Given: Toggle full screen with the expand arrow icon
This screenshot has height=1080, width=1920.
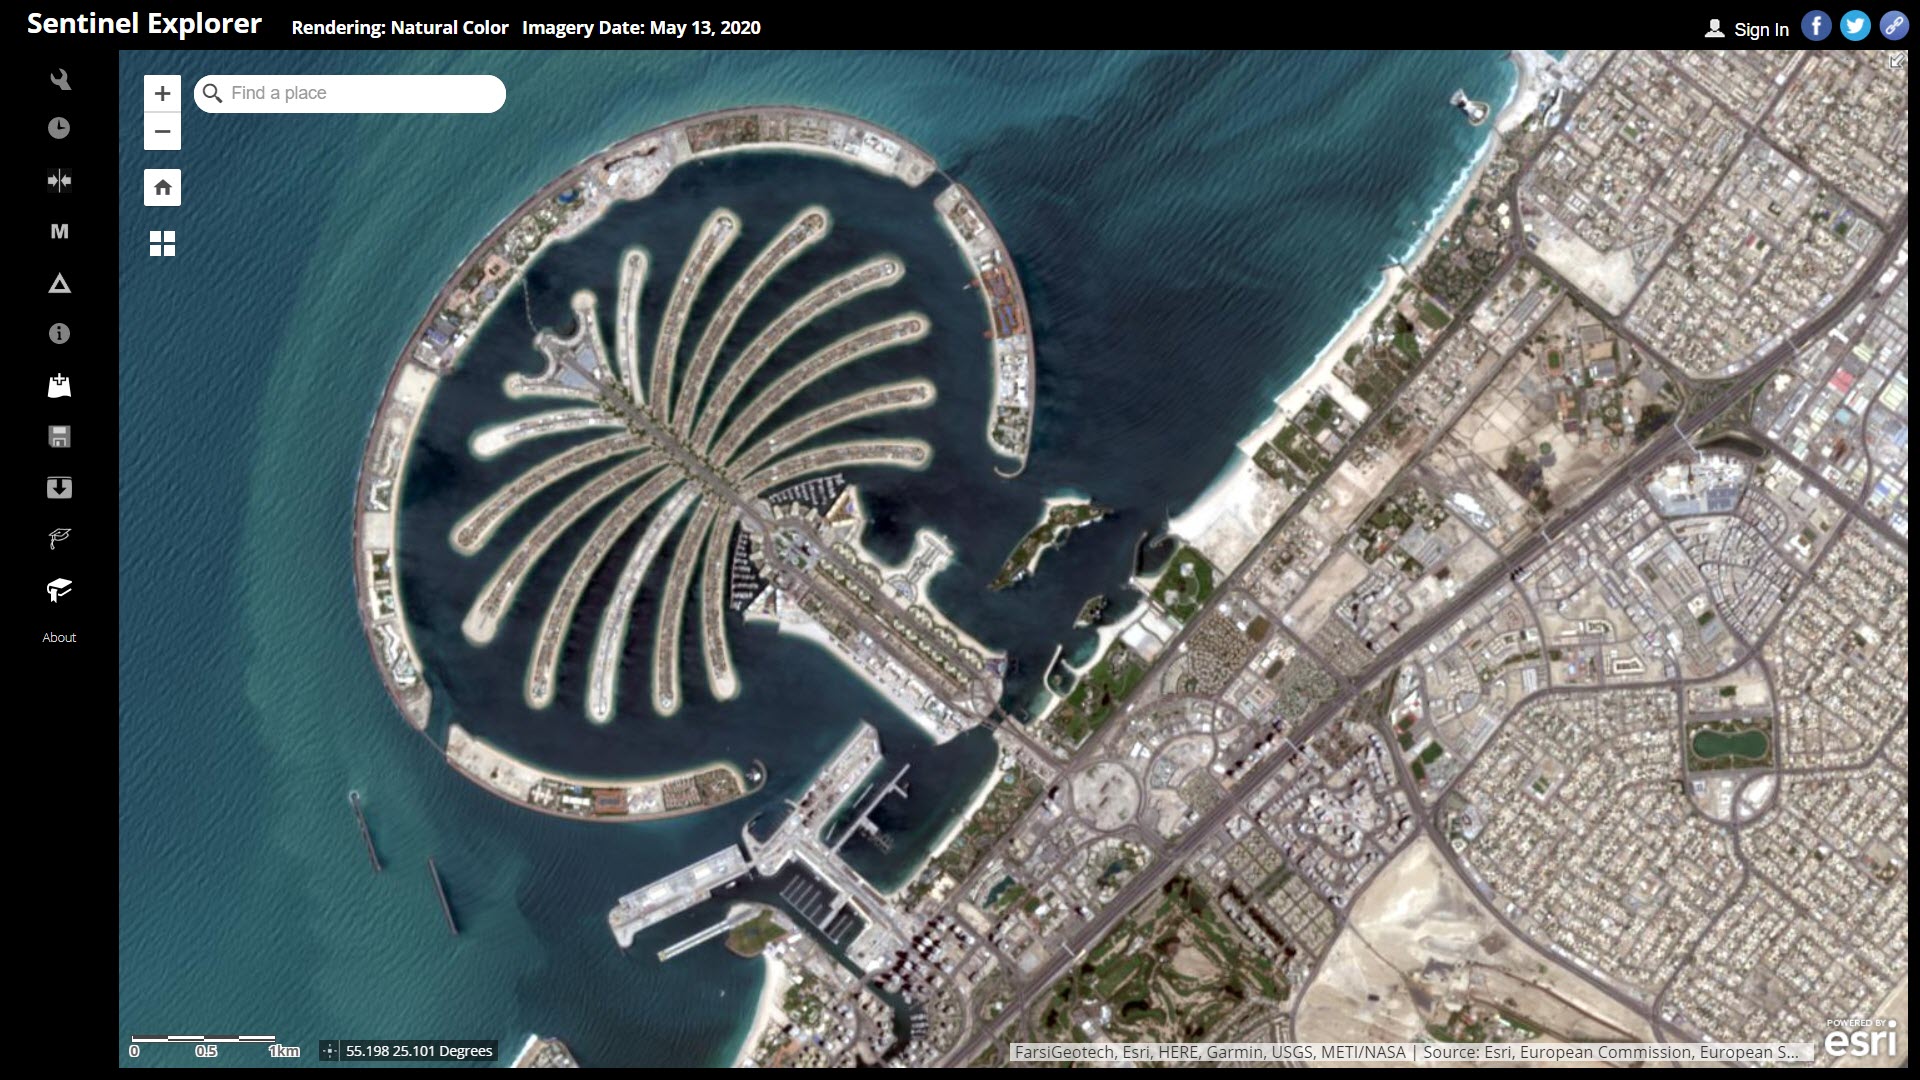Looking at the screenshot, I should click(1896, 62).
